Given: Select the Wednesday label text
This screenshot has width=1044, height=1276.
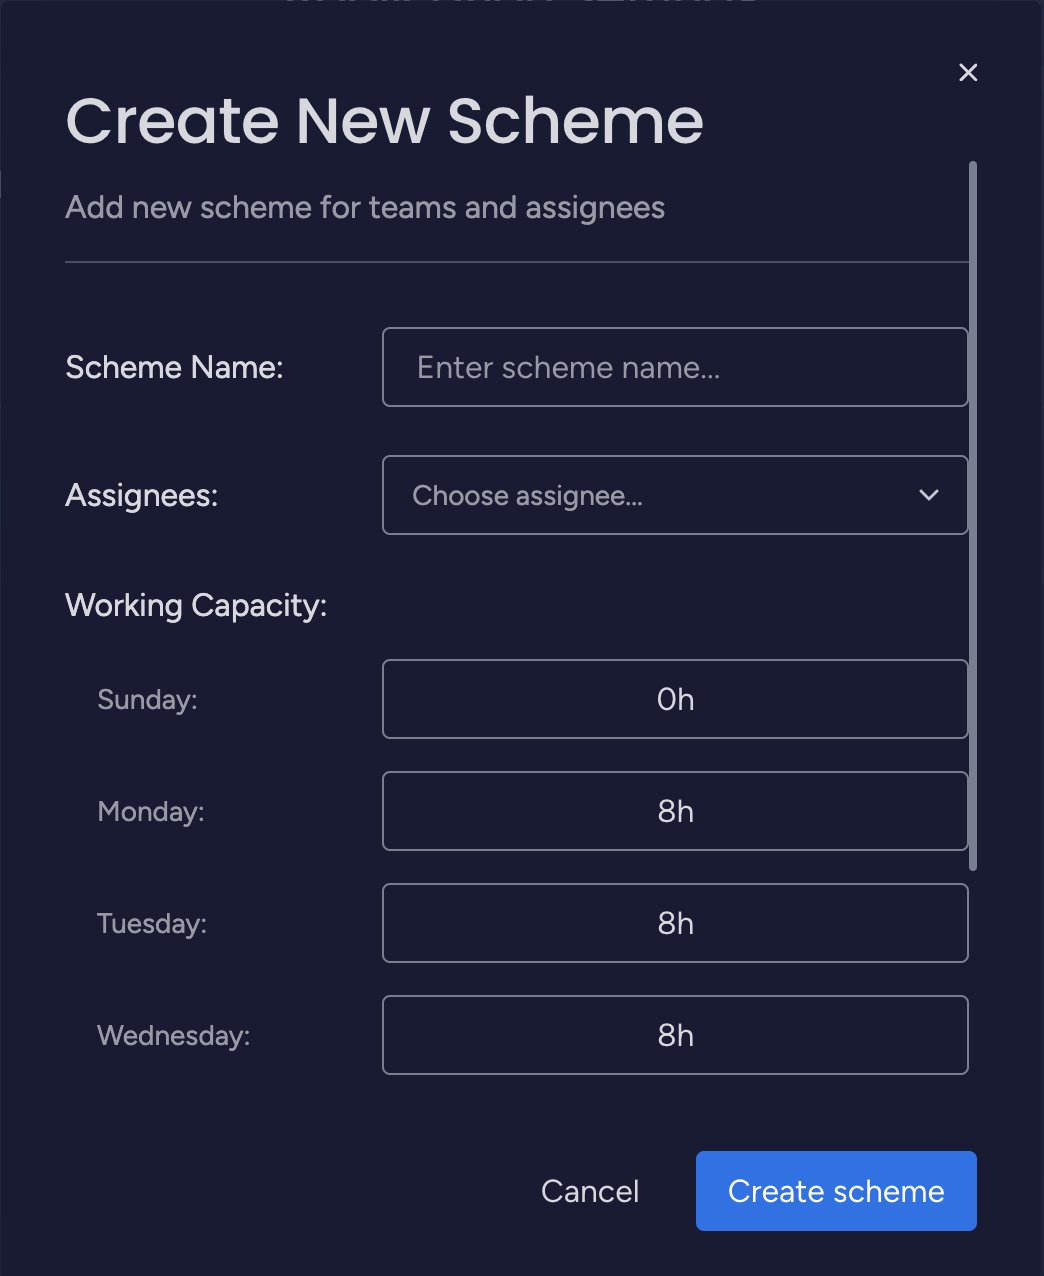Looking at the screenshot, I should pyautogui.click(x=174, y=1035).
